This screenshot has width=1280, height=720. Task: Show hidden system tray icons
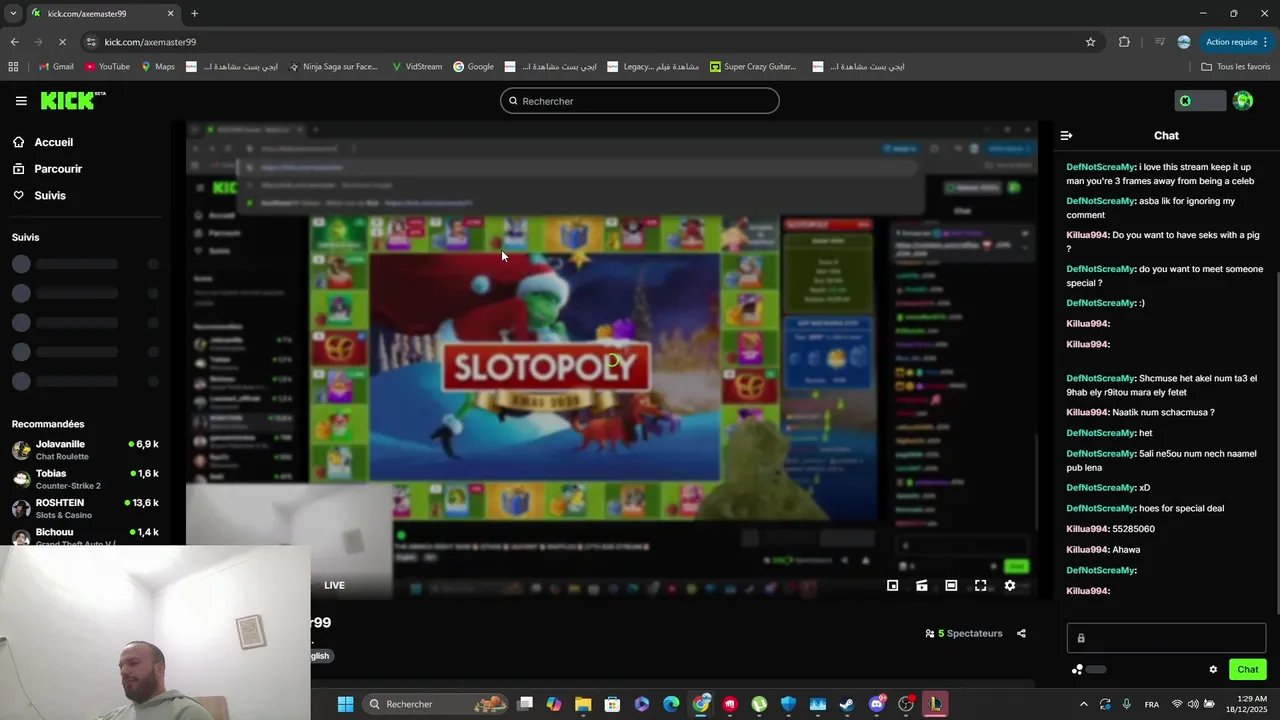(1084, 704)
